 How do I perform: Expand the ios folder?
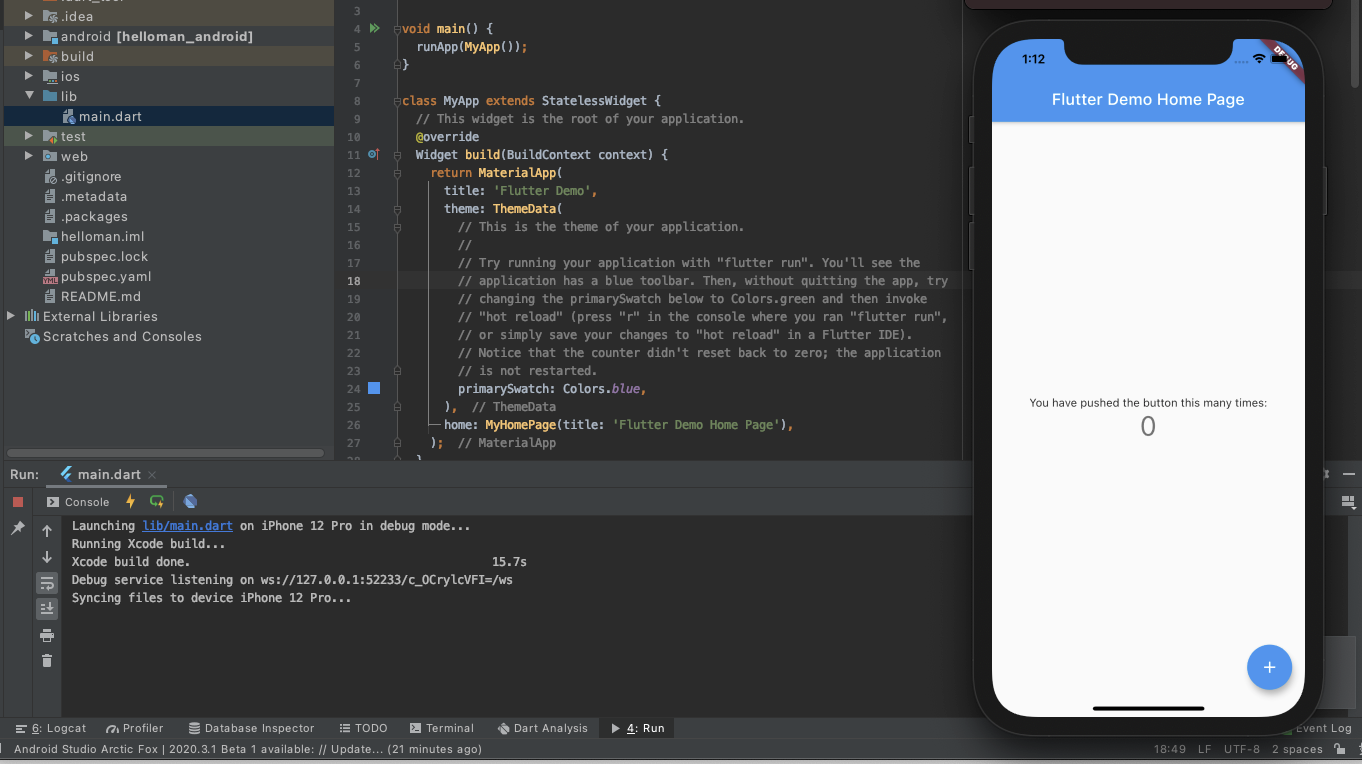tap(30, 77)
